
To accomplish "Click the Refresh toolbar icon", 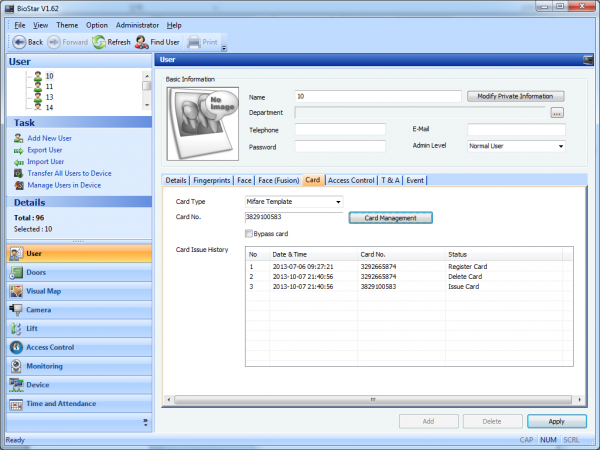I will (99, 42).
